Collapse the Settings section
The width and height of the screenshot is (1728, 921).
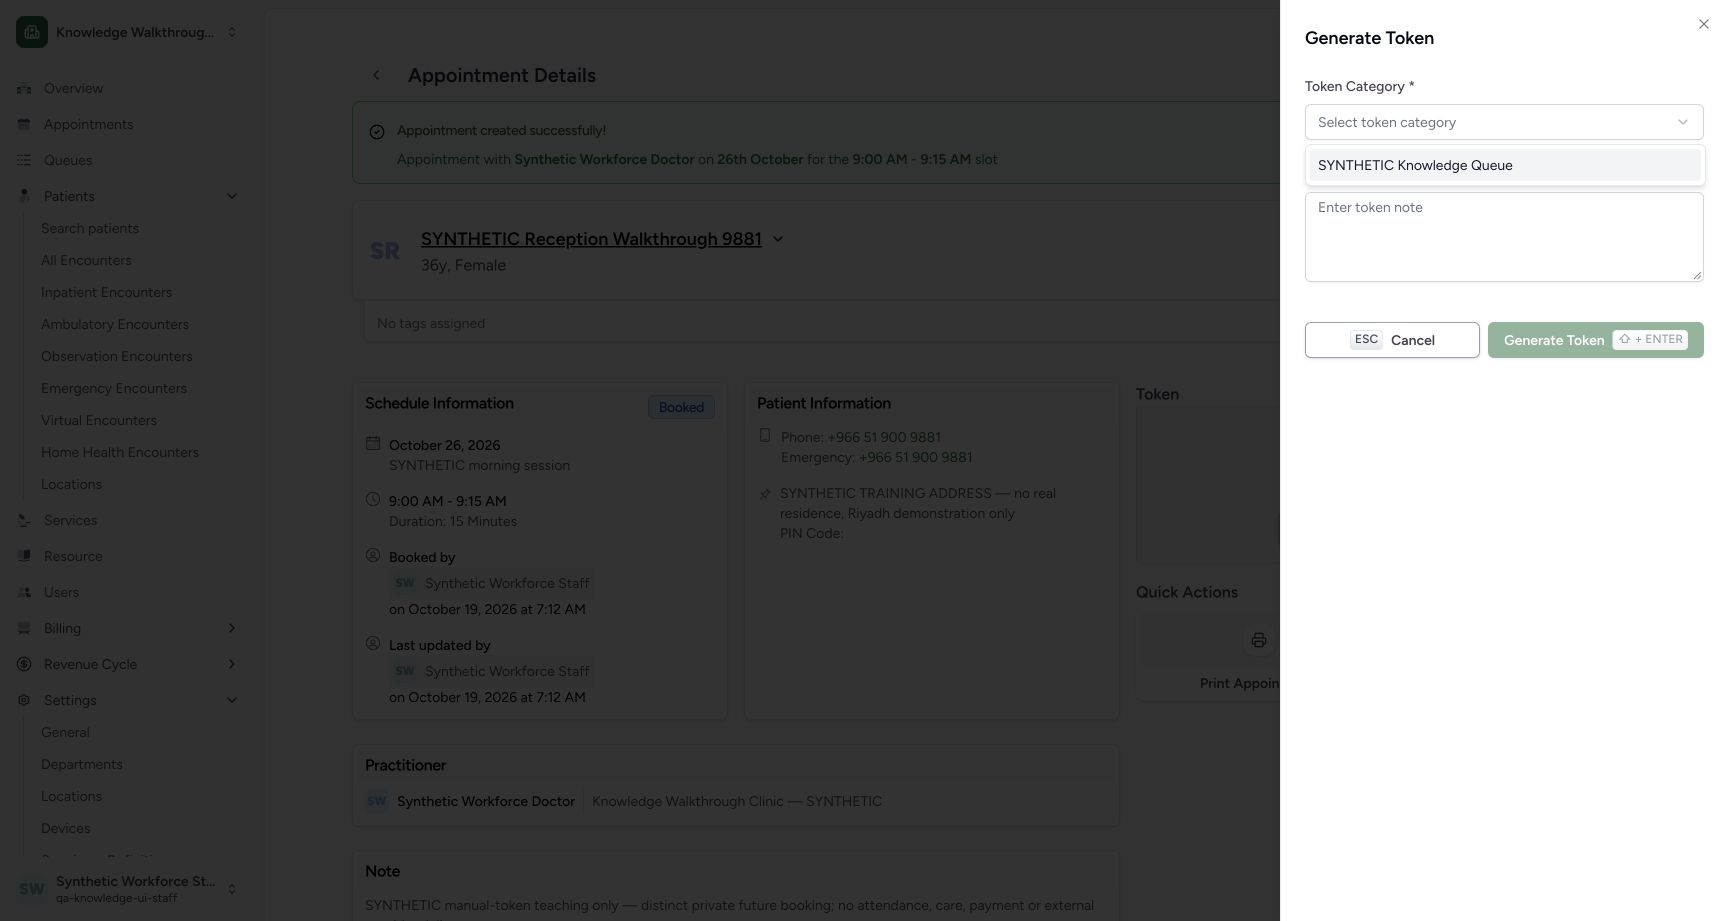coord(232,700)
